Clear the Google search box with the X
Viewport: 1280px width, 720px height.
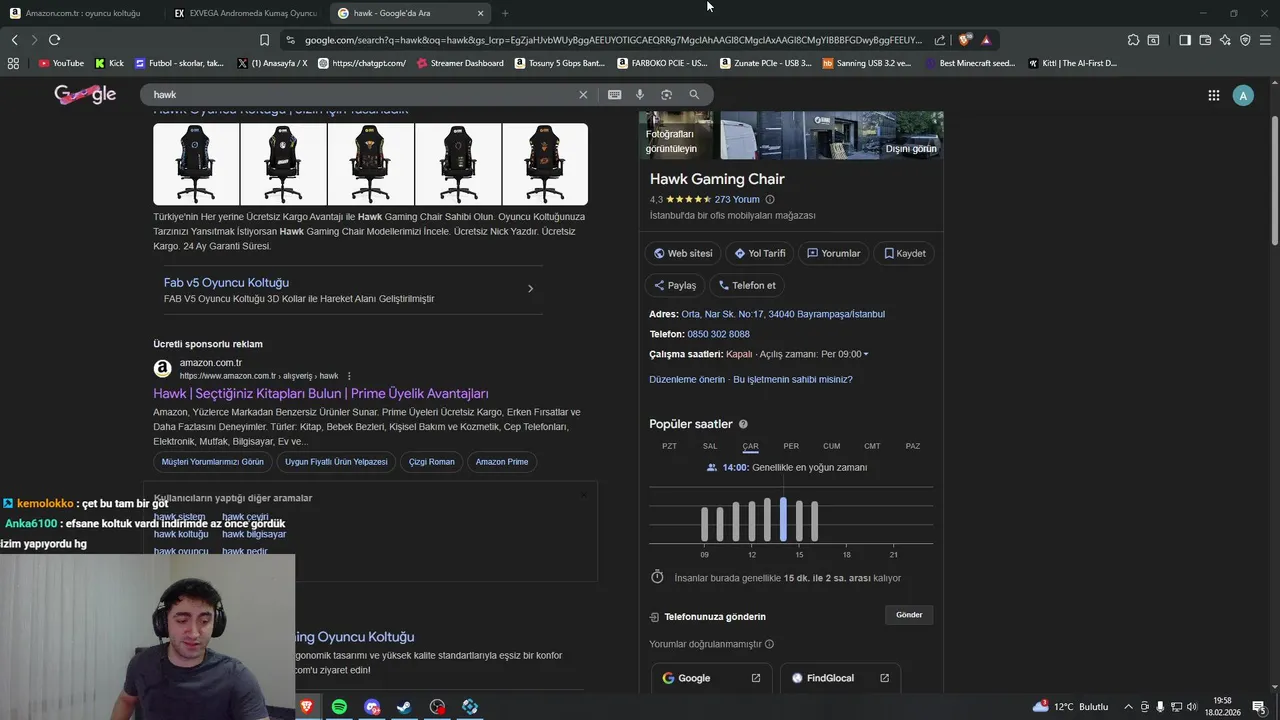coord(583,94)
